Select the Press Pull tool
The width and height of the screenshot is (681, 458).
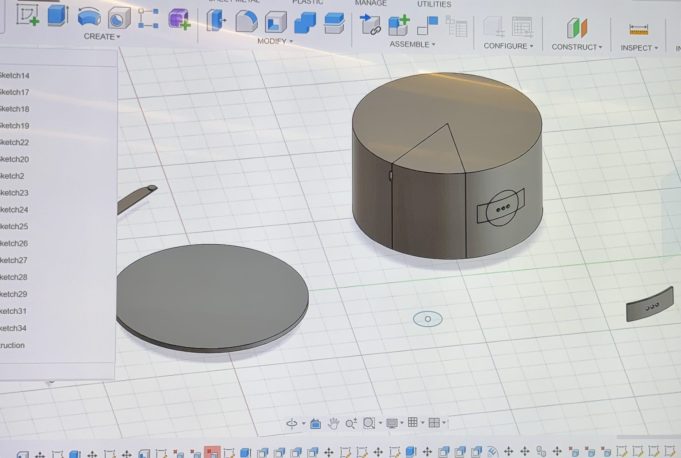tap(216, 20)
